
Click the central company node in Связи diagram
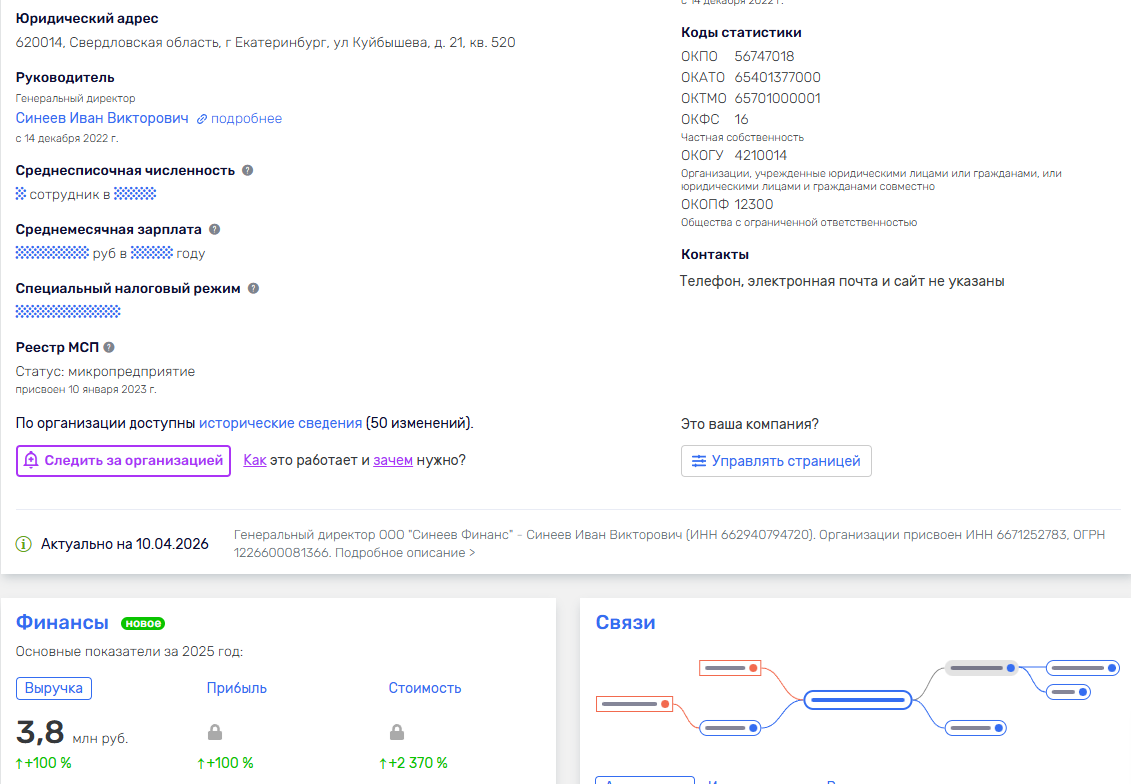coord(857,699)
